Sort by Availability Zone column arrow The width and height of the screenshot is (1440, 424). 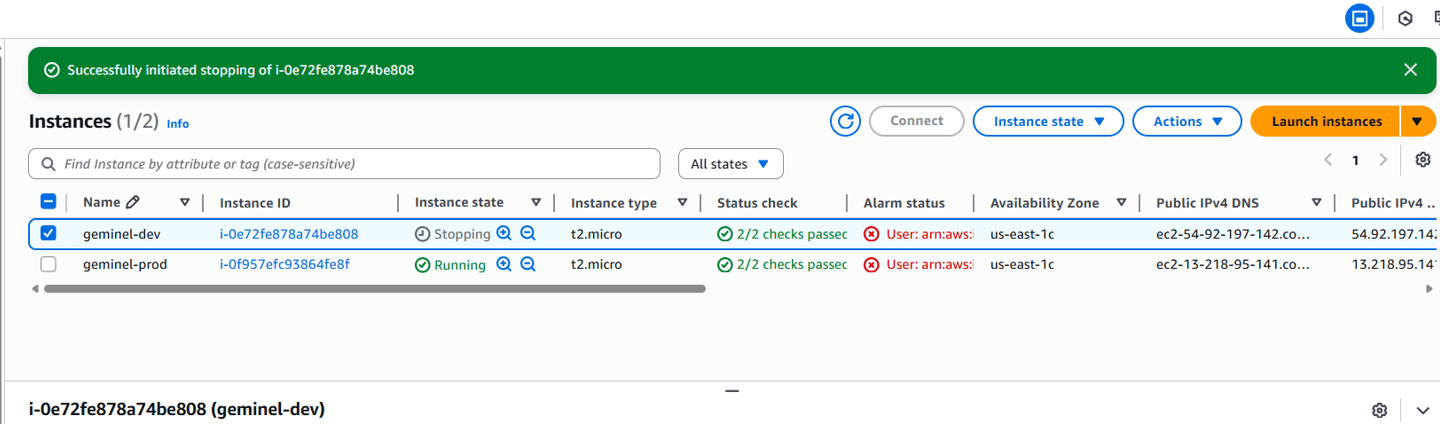pos(1121,202)
